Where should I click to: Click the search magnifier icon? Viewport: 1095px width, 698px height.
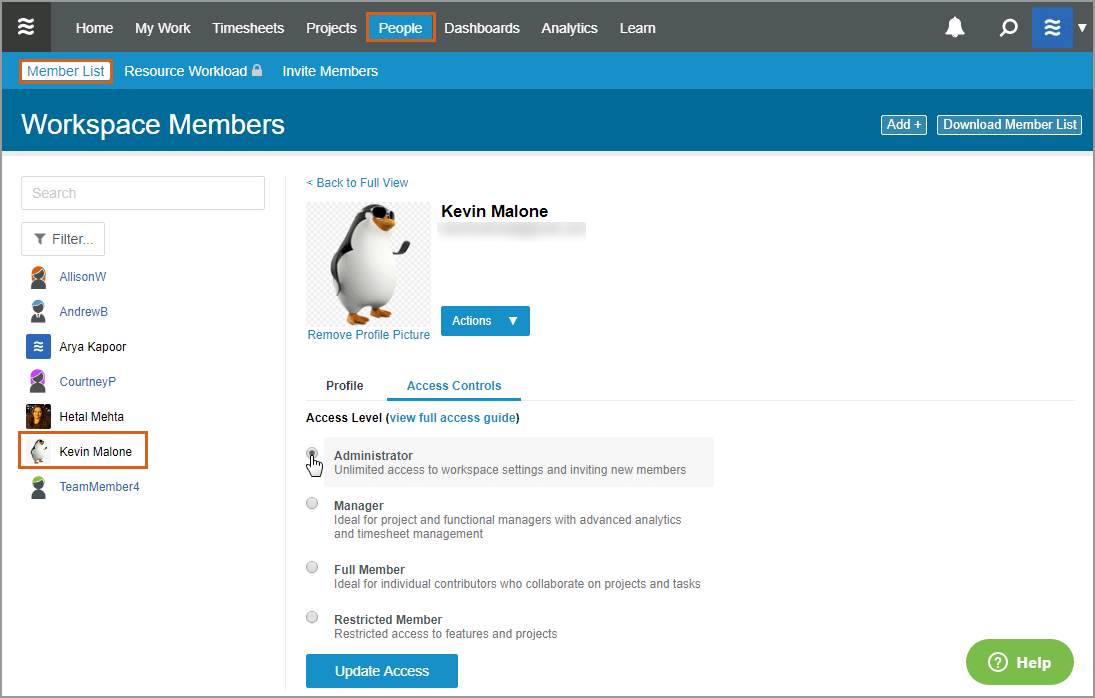(1008, 27)
